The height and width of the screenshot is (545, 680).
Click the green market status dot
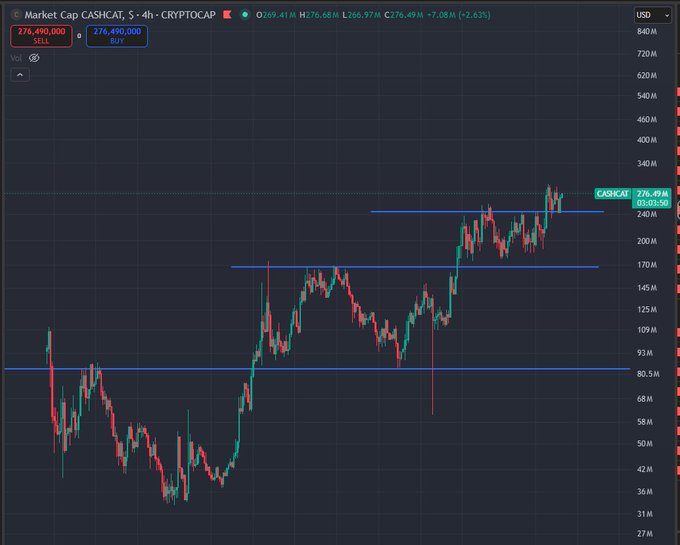coord(245,15)
